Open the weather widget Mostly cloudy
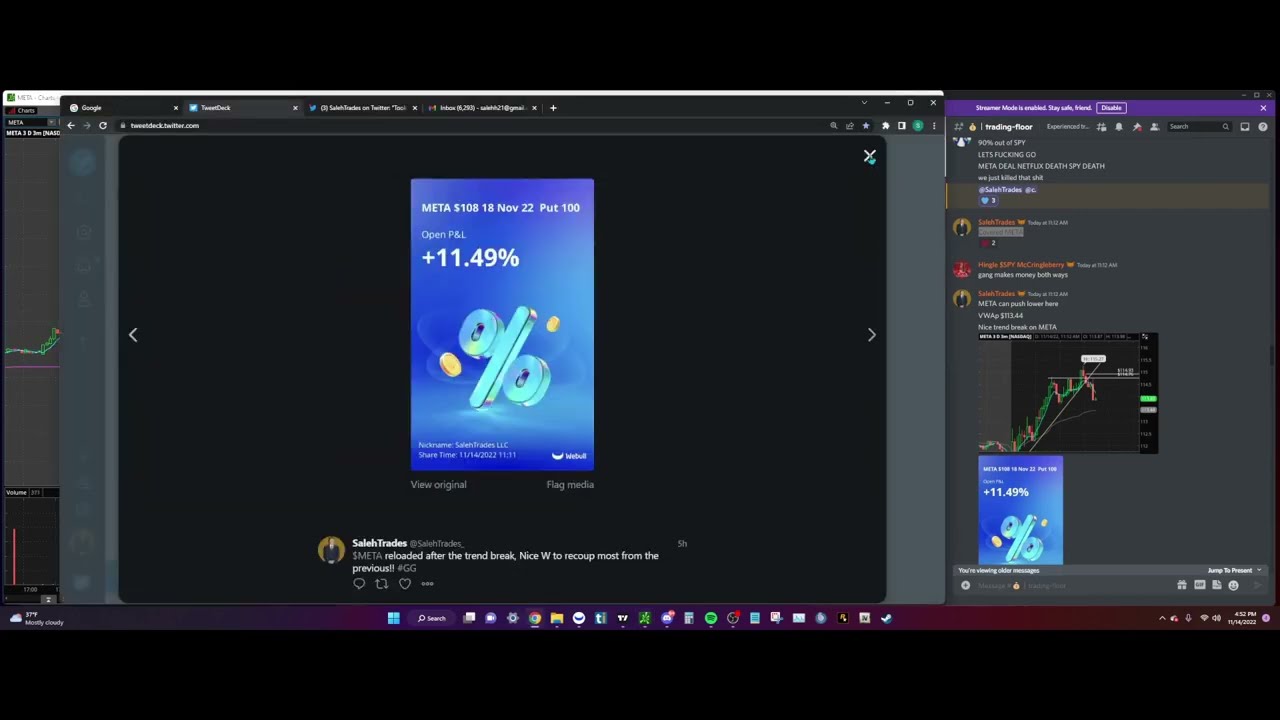This screenshot has height=720, width=1280. pyautogui.click(x=36, y=619)
